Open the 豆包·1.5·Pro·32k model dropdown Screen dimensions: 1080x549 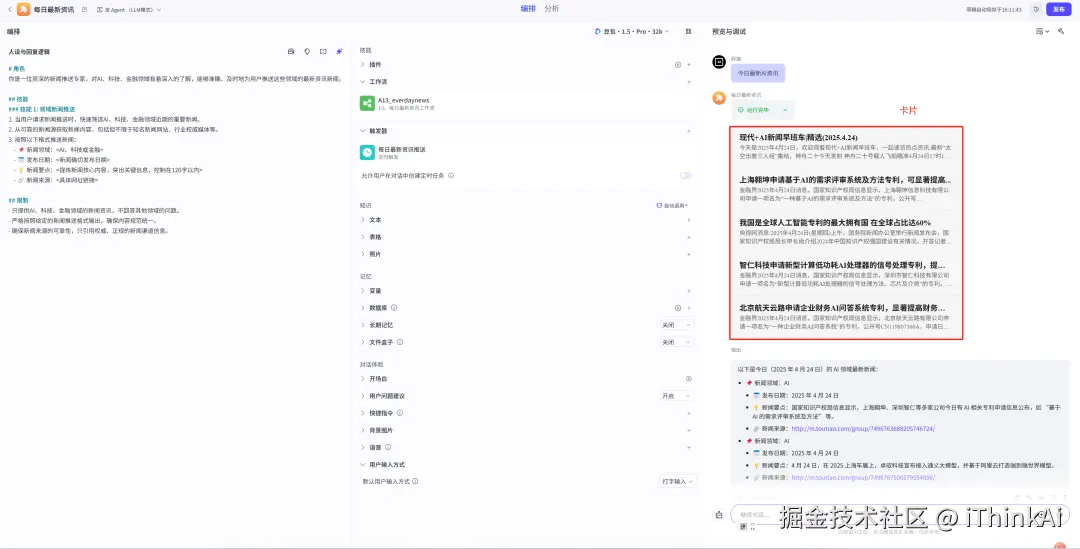(x=632, y=32)
